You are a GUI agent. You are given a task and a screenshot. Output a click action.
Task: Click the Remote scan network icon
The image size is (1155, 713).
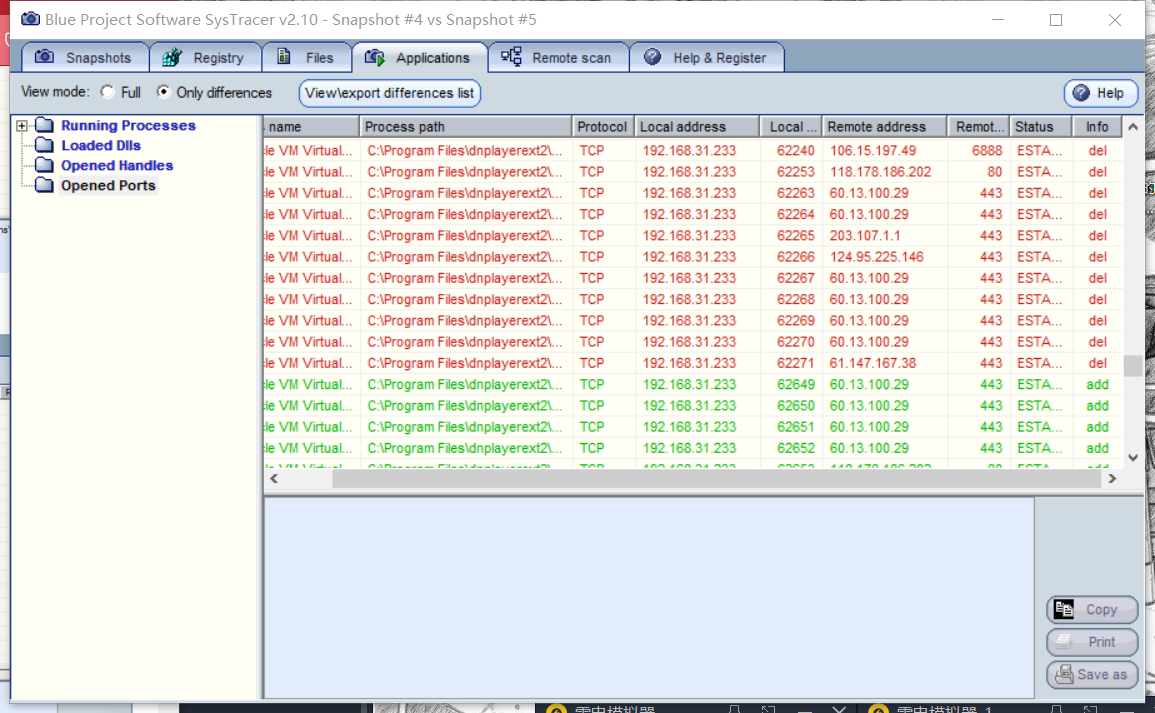511,57
